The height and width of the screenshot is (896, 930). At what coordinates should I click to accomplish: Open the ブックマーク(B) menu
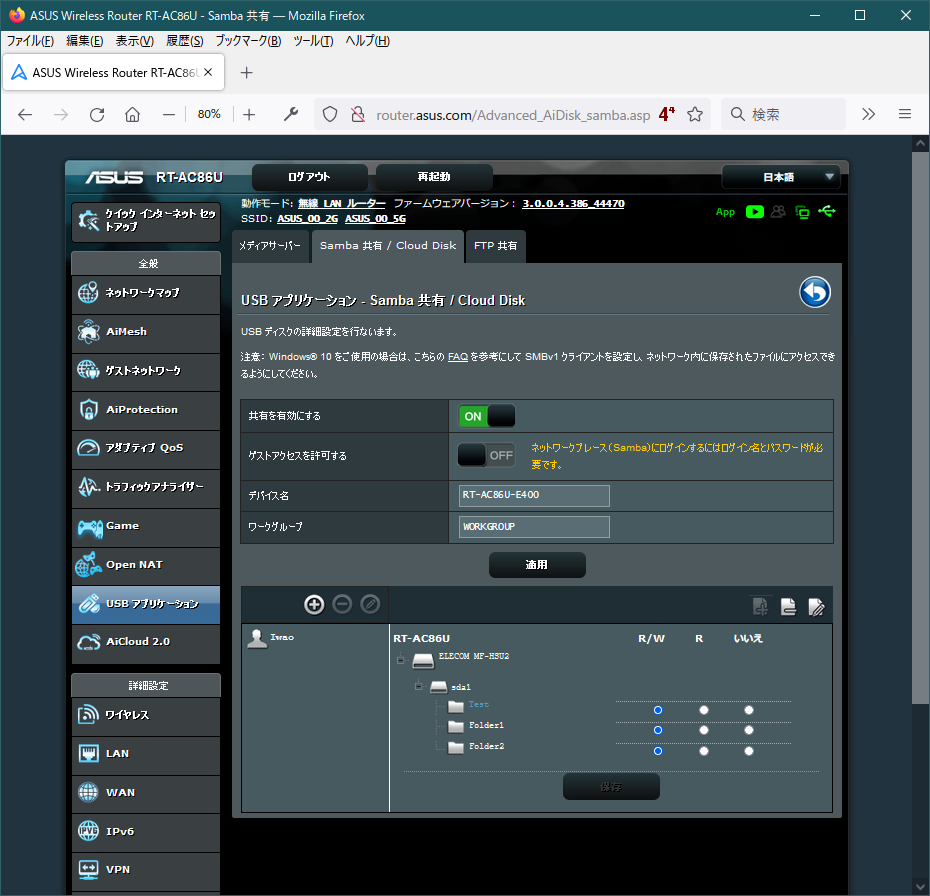click(x=248, y=41)
